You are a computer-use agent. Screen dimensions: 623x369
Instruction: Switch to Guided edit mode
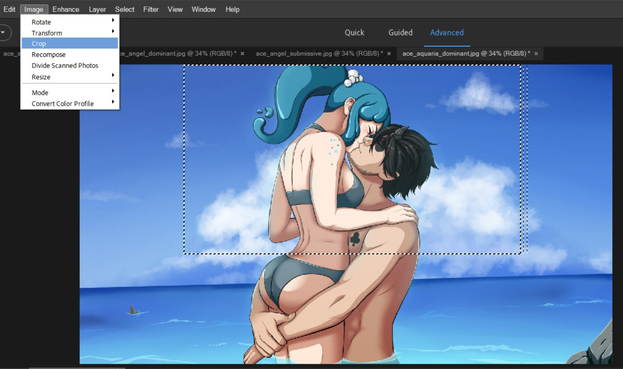click(400, 33)
